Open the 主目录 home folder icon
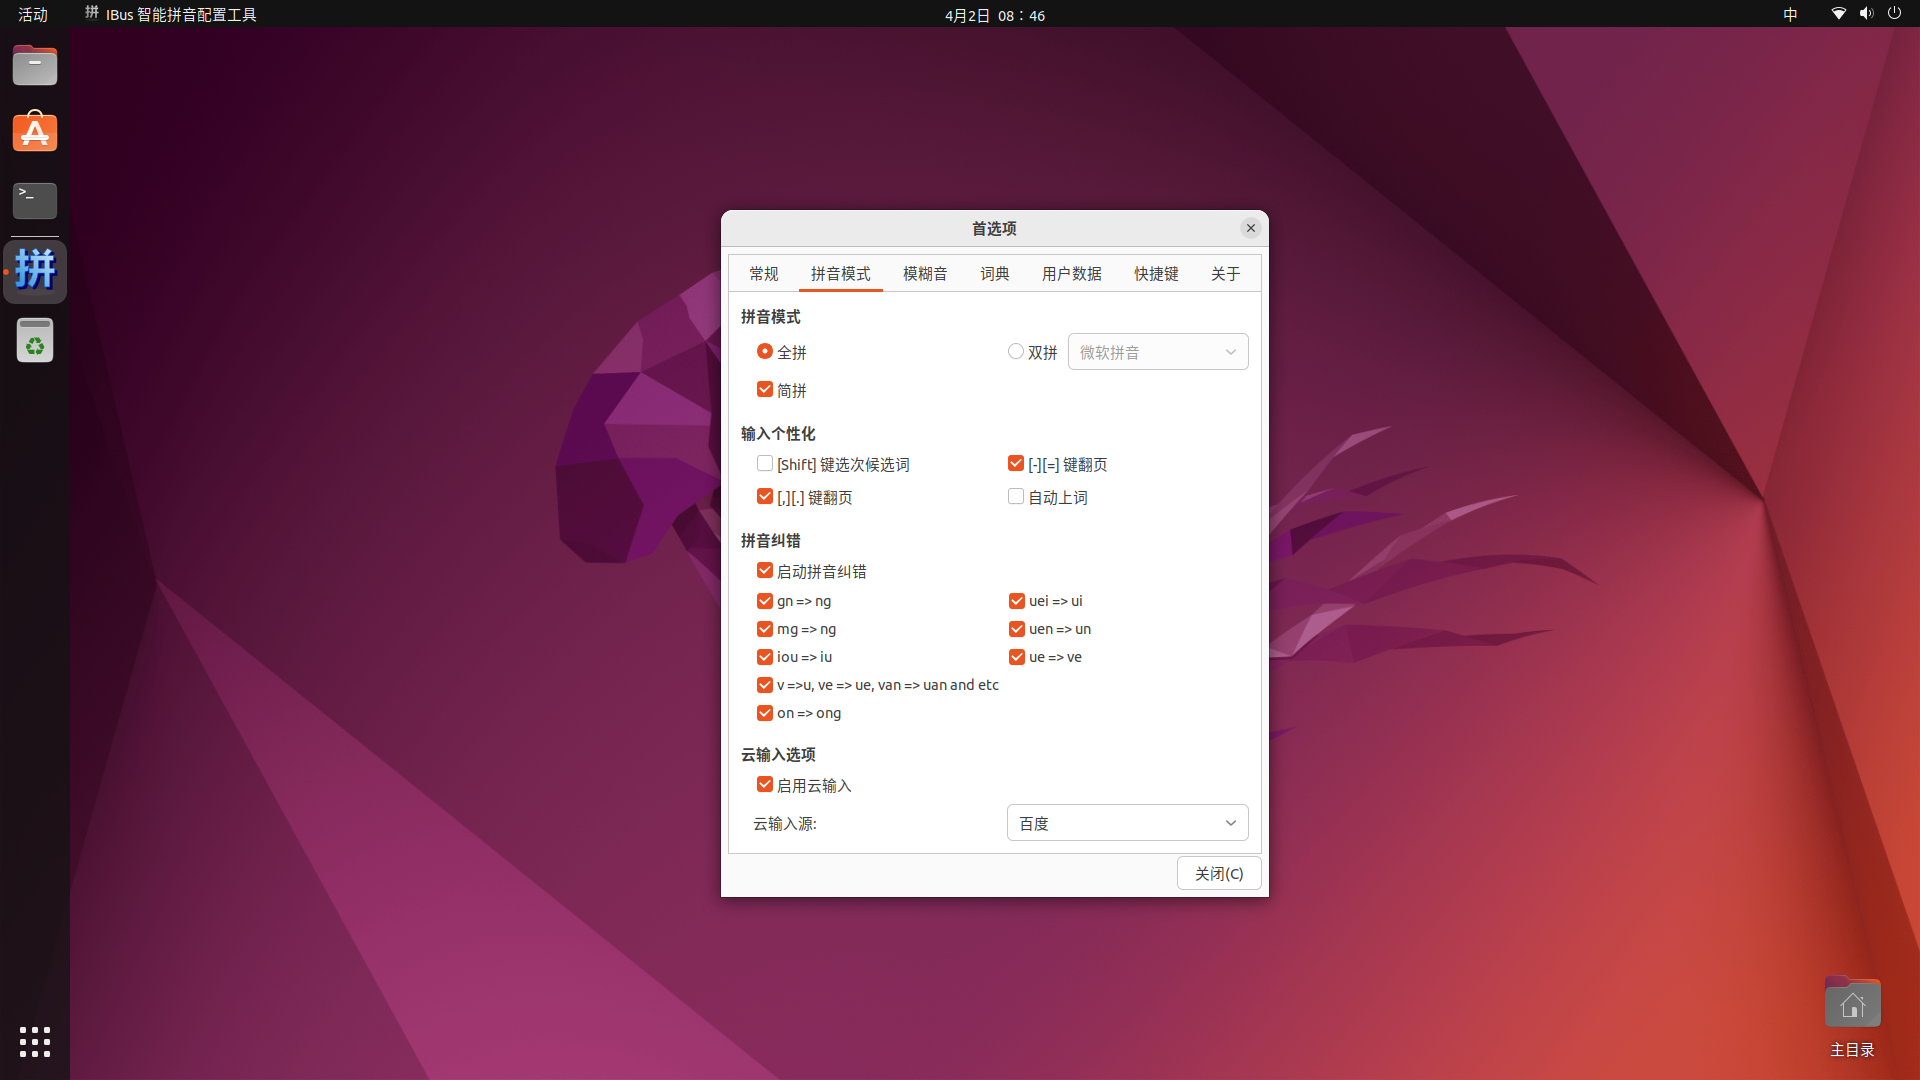This screenshot has height=1080, width=1920. point(1852,1005)
